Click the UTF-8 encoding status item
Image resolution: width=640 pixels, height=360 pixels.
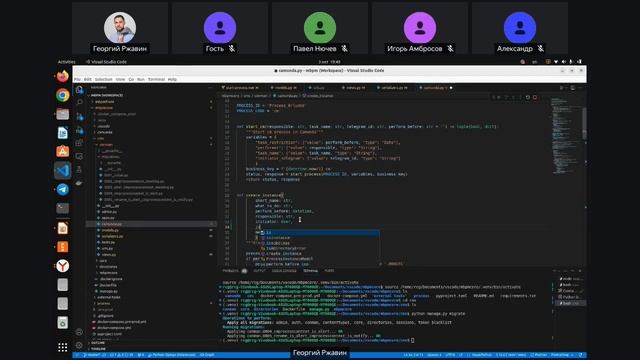(451, 355)
